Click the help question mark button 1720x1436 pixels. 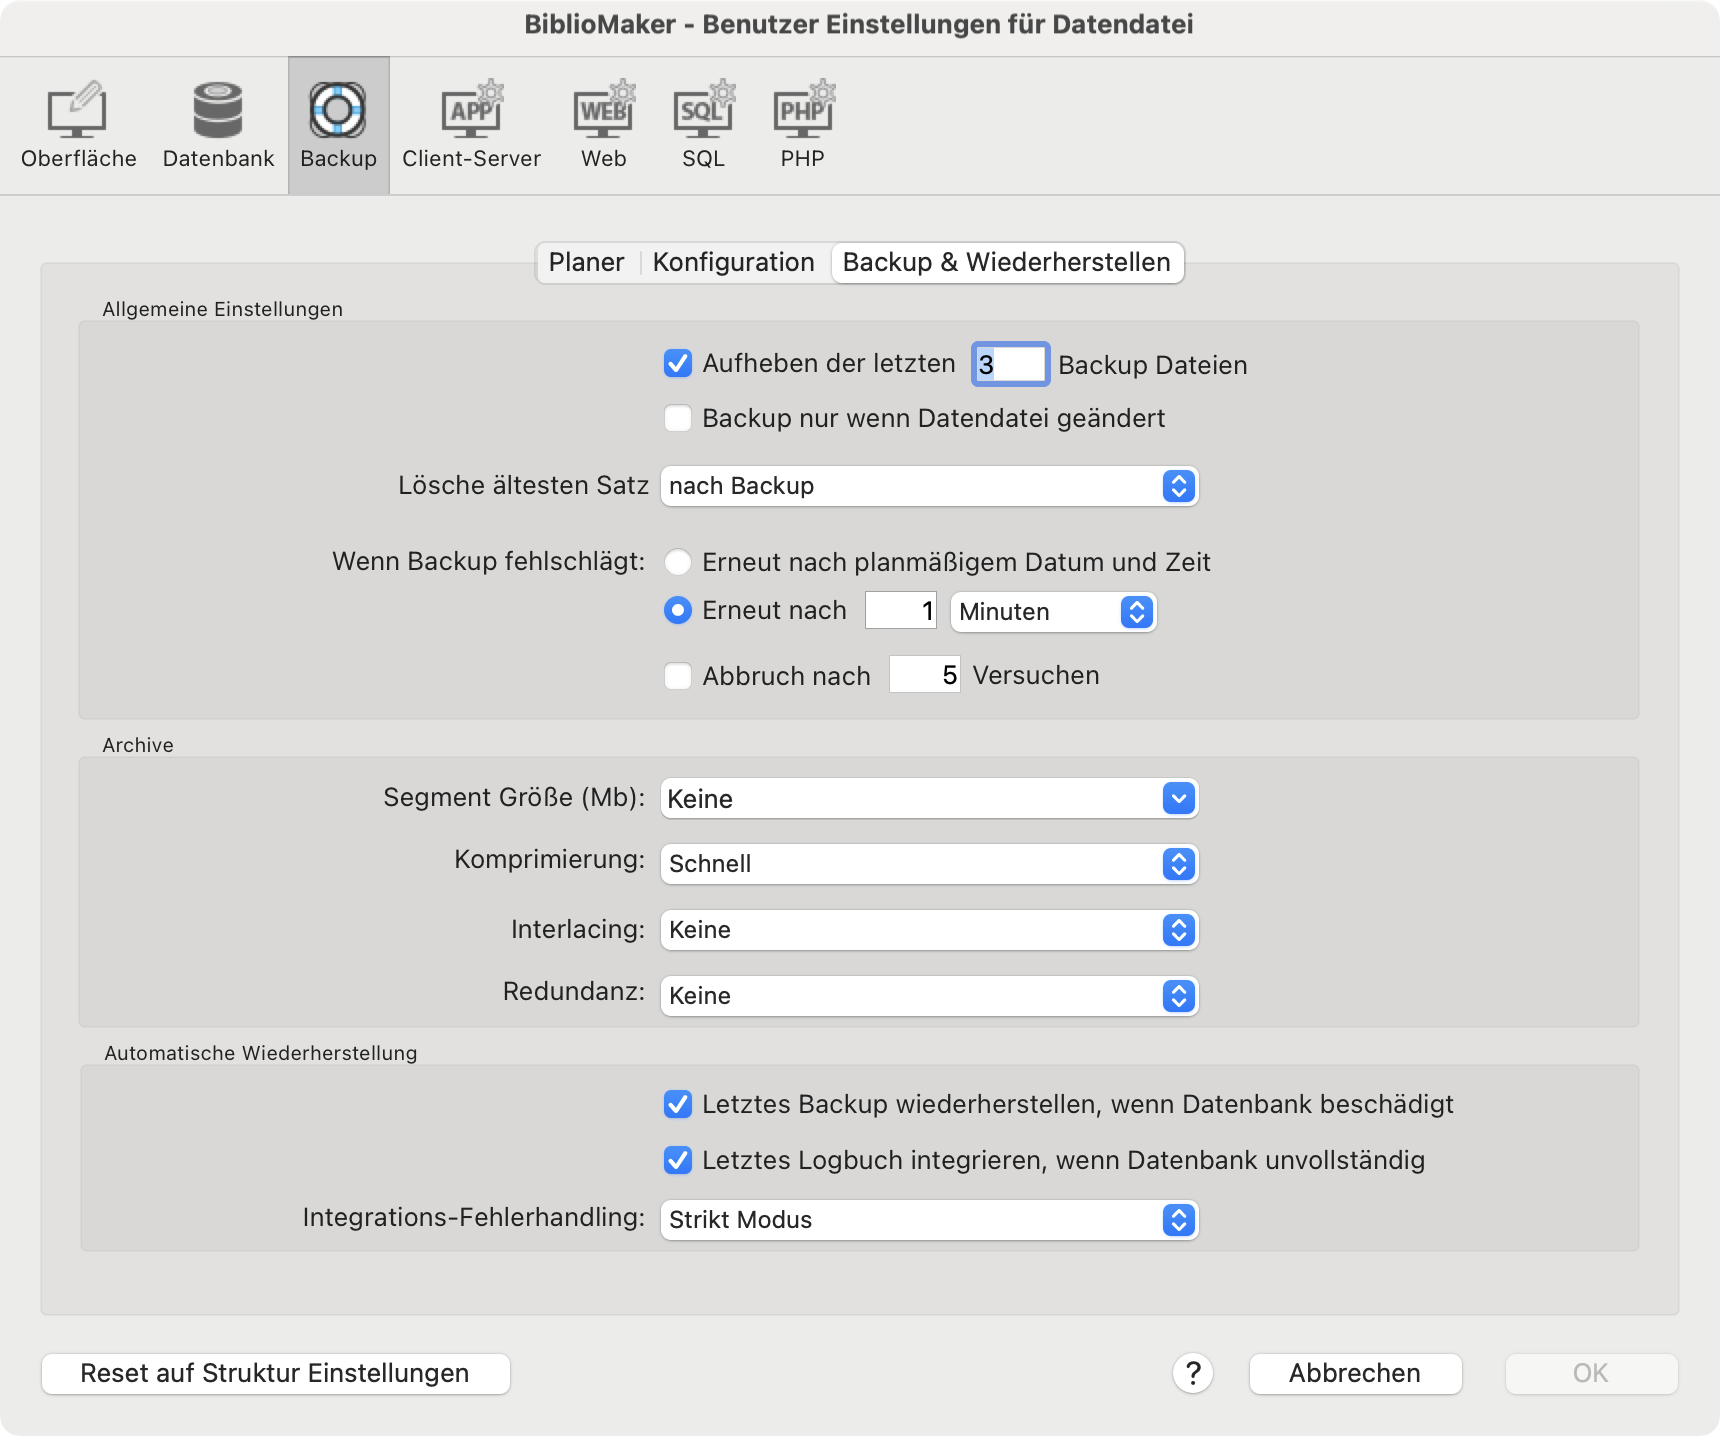(1192, 1373)
